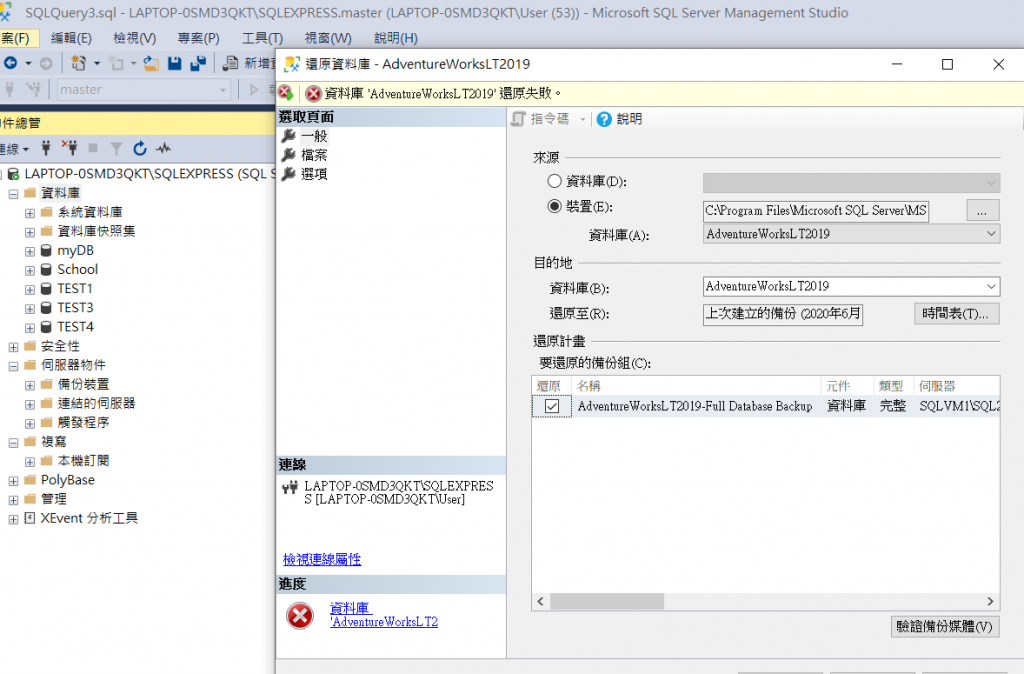Screen dimensions: 1024x674
Task: Click the navigate forward arrow in SSMS toolbar
Action: [46, 63]
